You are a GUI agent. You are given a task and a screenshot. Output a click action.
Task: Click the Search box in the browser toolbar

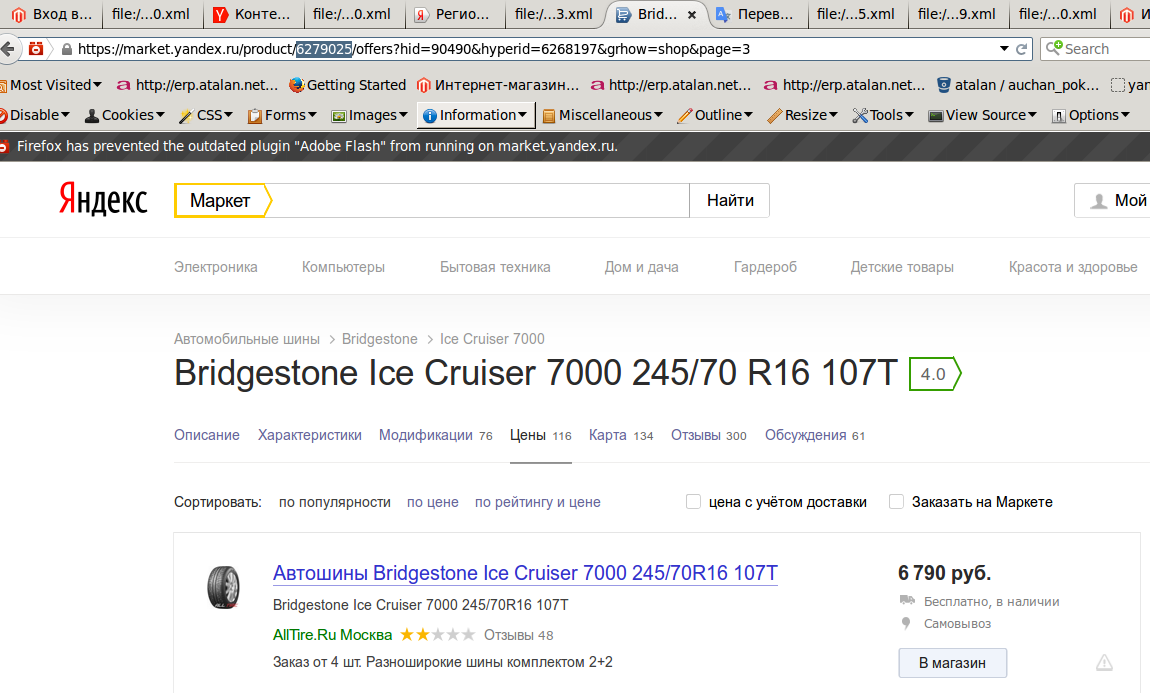(1097, 49)
